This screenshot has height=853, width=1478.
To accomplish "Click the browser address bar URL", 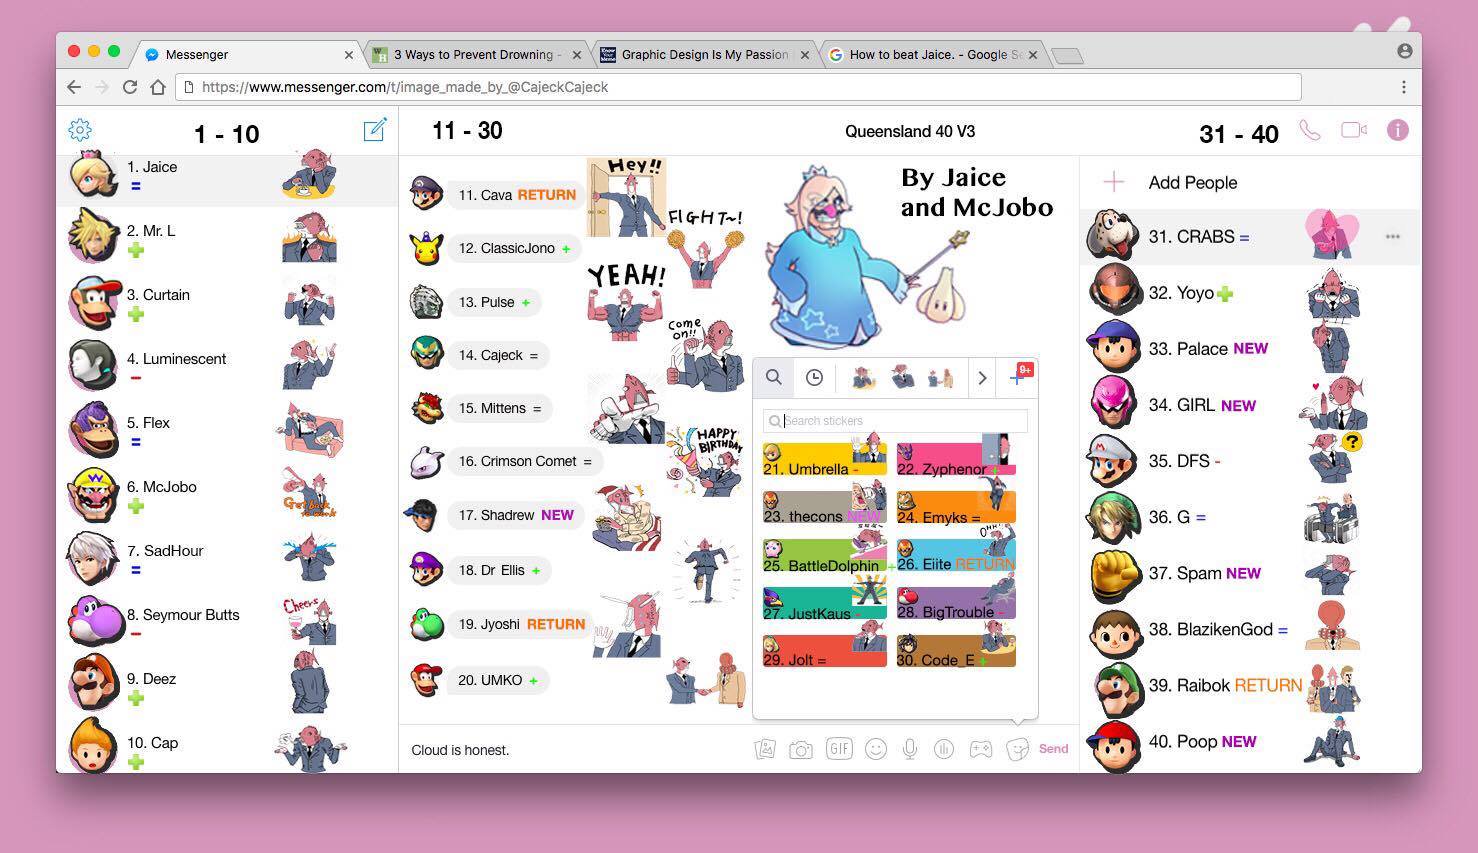I will (x=738, y=87).
